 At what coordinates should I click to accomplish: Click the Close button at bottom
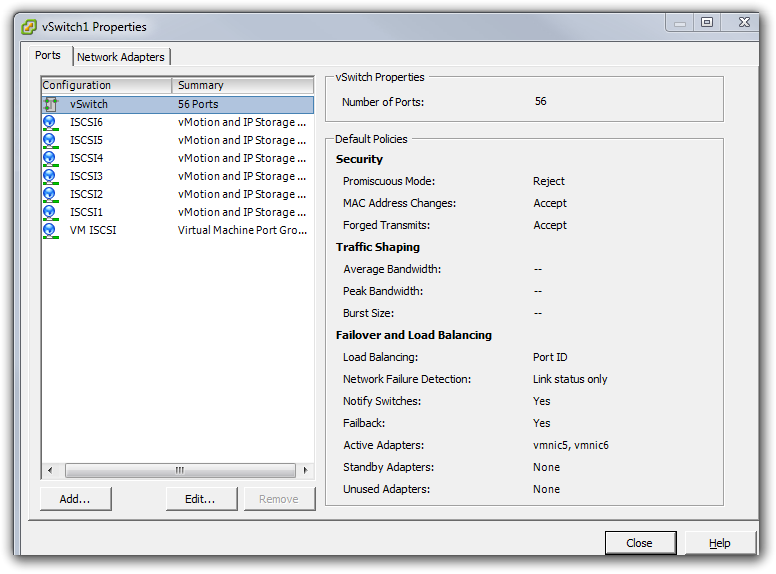[640, 543]
